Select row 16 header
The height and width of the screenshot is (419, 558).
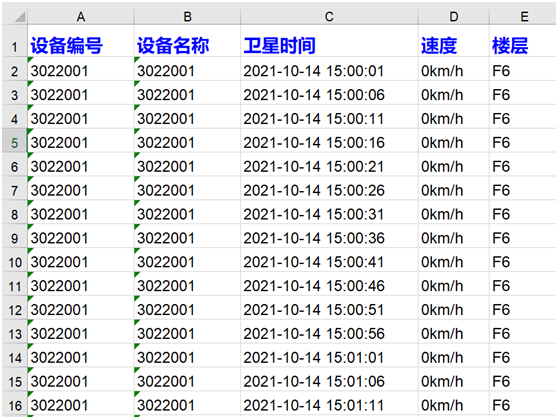pyautogui.click(x=15, y=405)
